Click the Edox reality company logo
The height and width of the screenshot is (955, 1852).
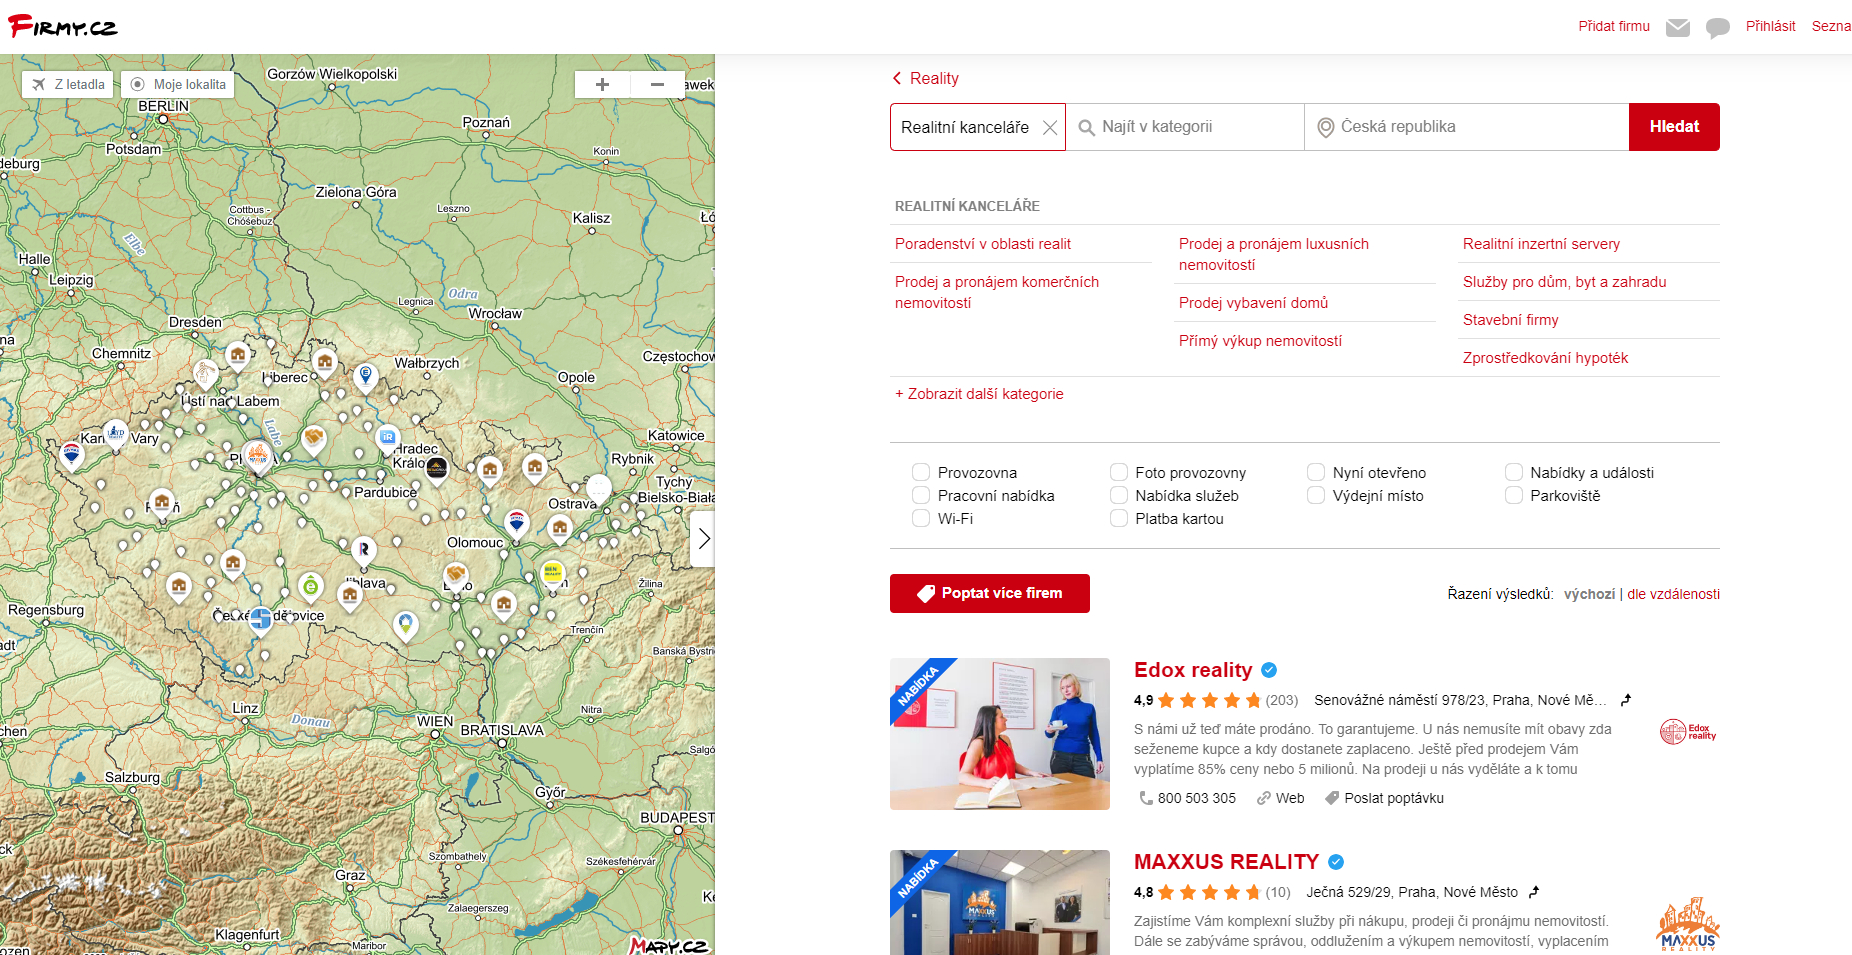tap(1688, 732)
